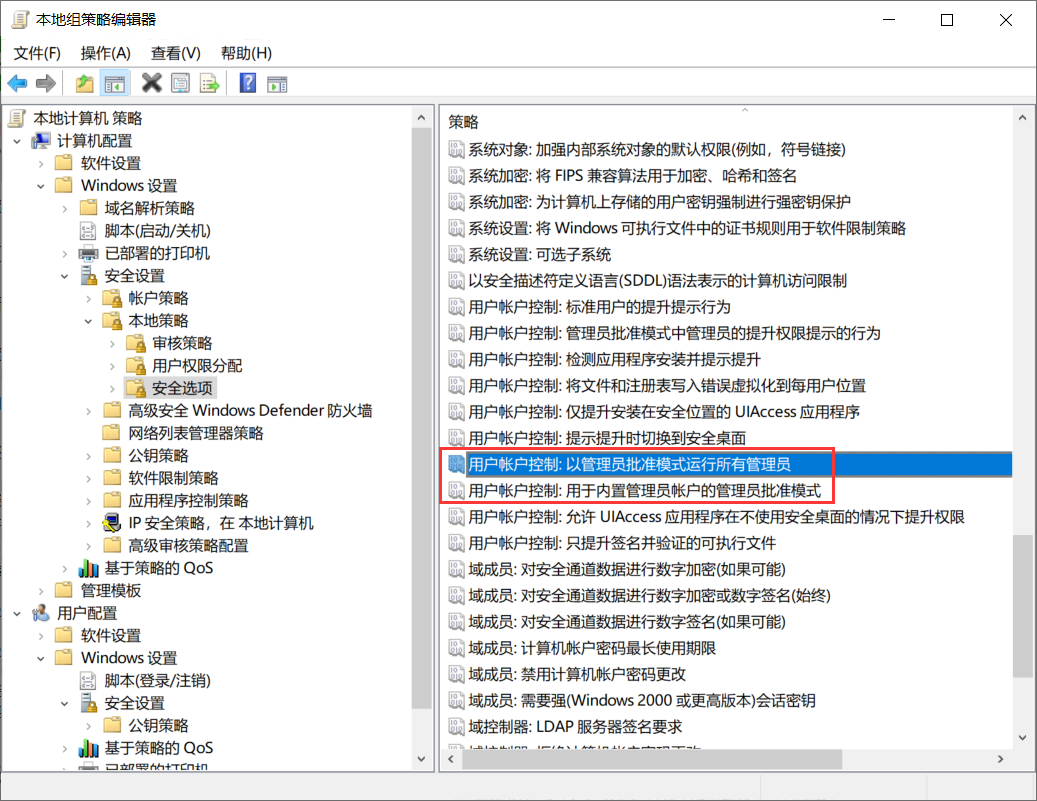The image size is (1037, 801).
Task: Expand the 审核策略 node
Action: coord(112,343)
